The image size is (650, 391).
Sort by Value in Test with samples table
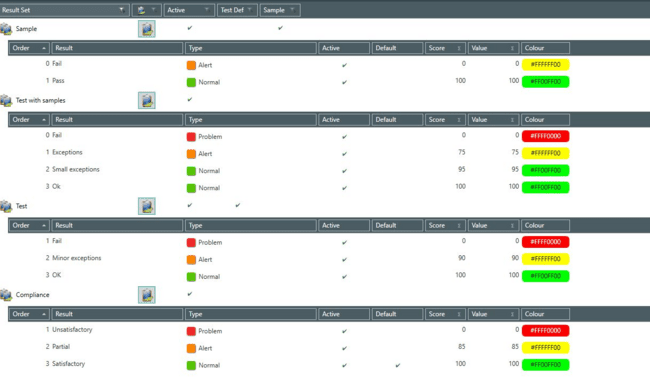point(494,120)
